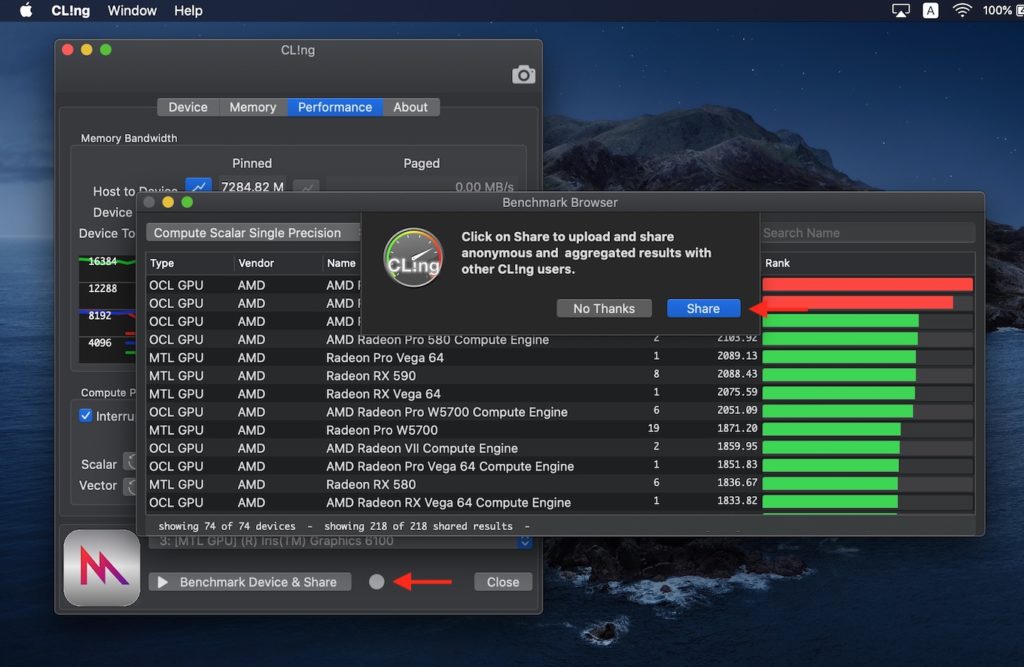Expand the Vector benchmark selector
Screen dimensions: 1024x667
point(129,485)
